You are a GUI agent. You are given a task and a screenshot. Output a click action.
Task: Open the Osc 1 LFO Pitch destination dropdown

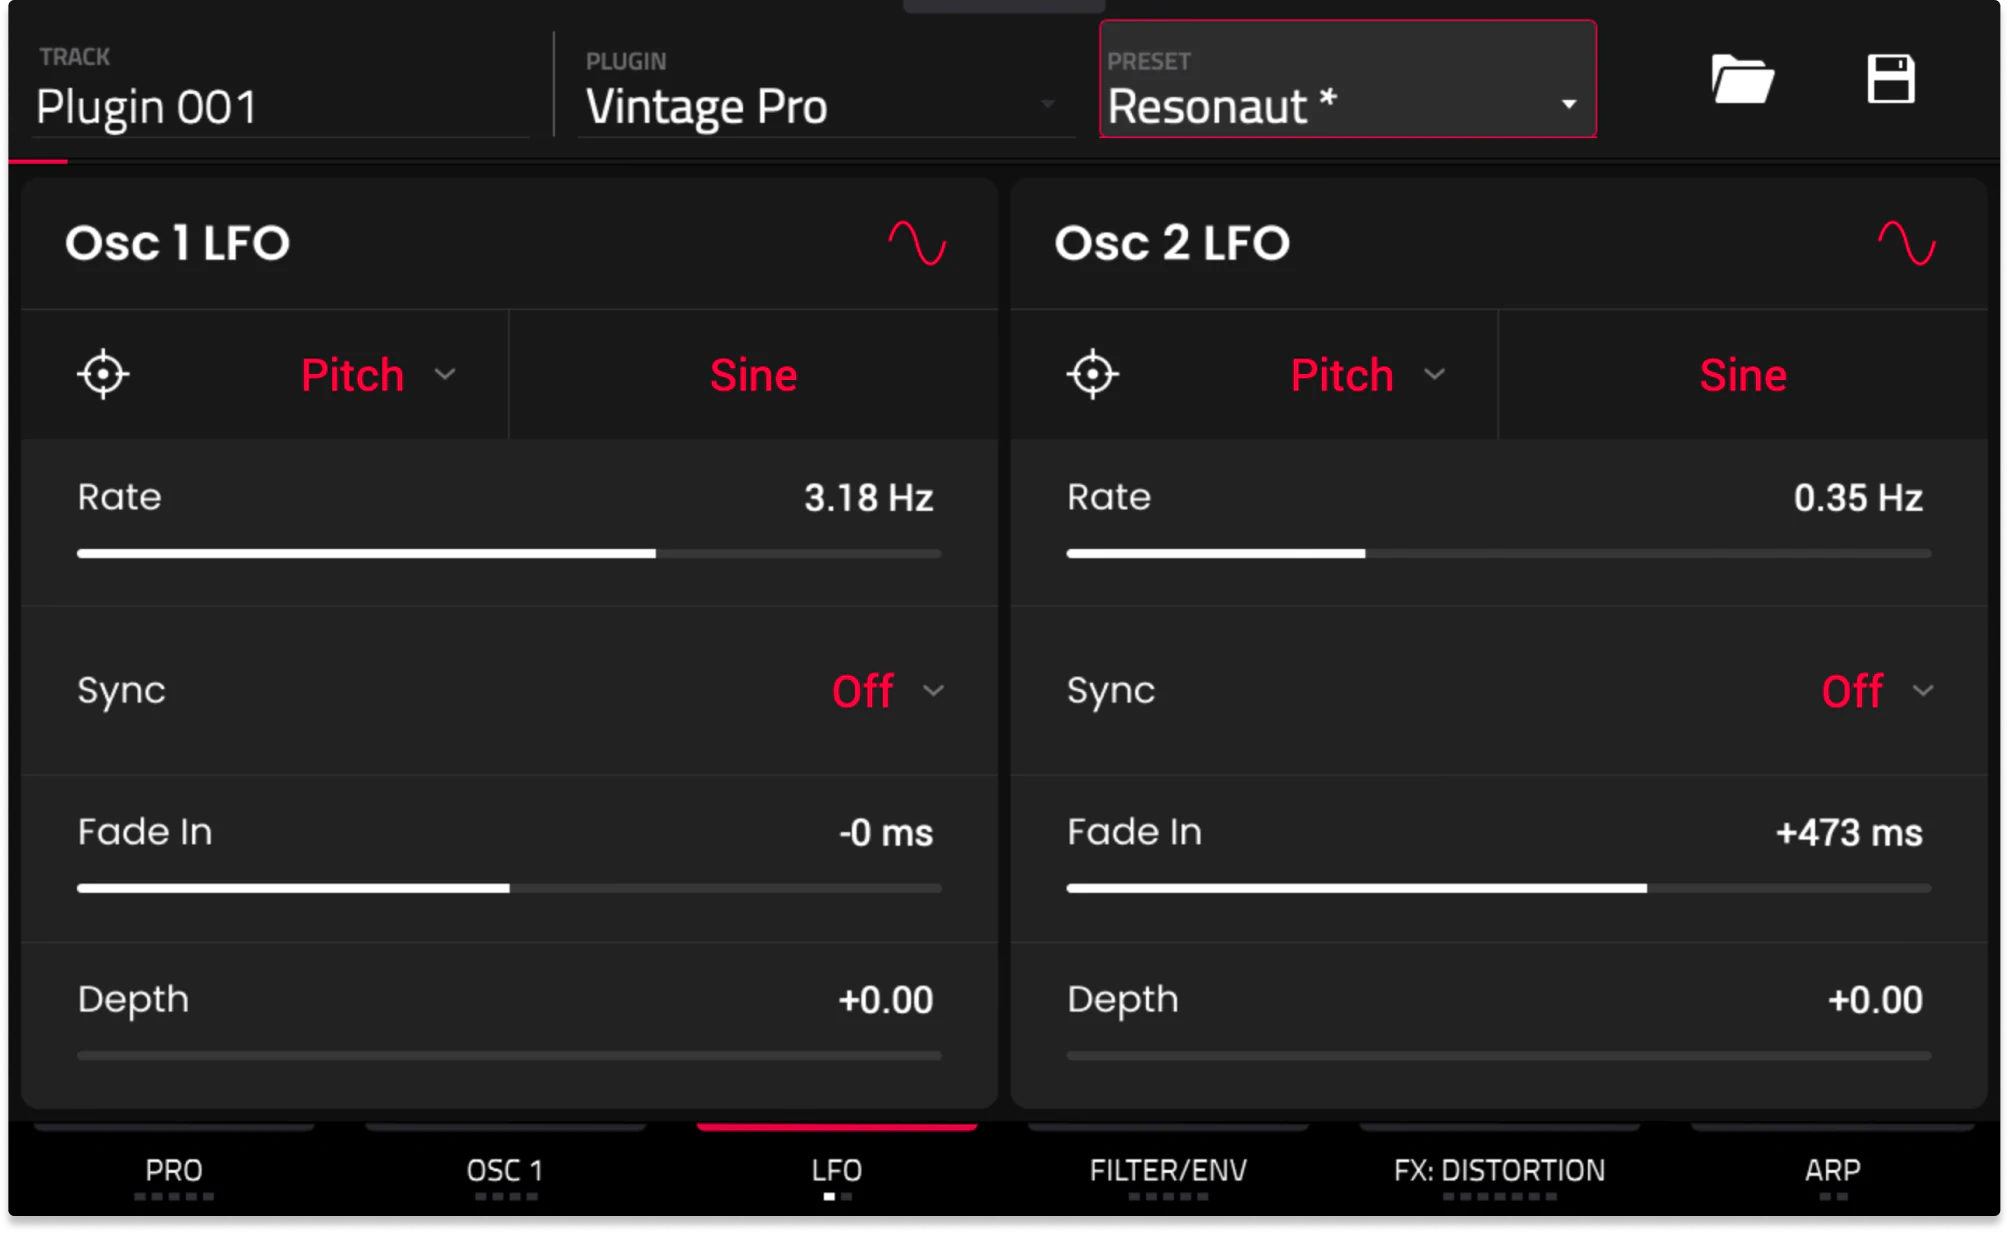pos(377,375)
